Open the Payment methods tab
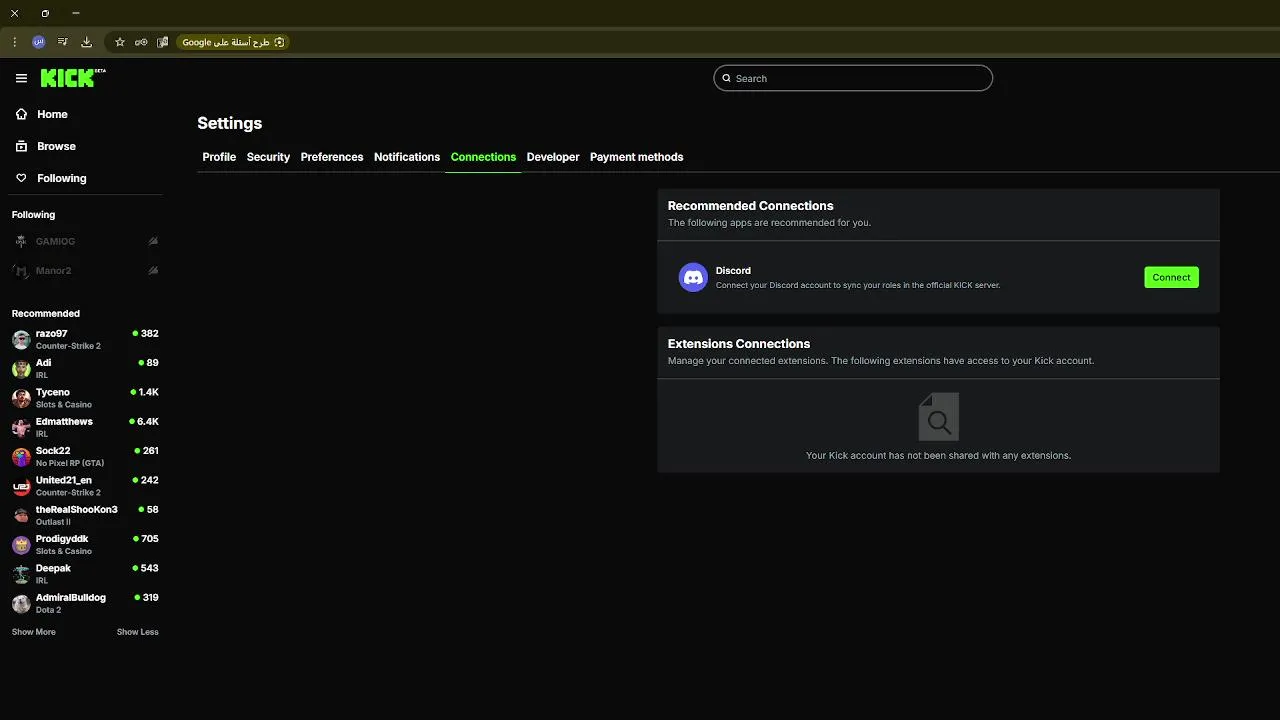Screen dimensions: 1280x720 pyautogui.click(x=636, y=157)
